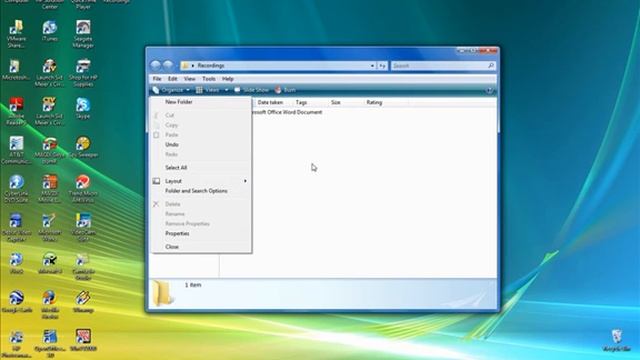
Task: Open the HP Photosmart desktop shortcut
Action: [16, 343]
